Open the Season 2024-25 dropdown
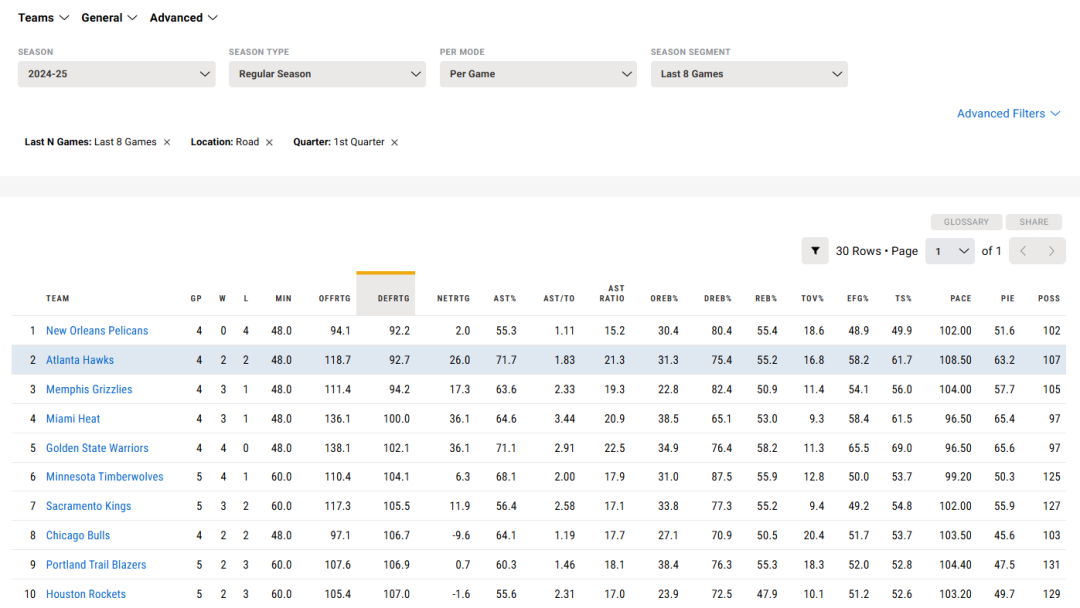The image size is (1080, 608). tap(116, 74)
